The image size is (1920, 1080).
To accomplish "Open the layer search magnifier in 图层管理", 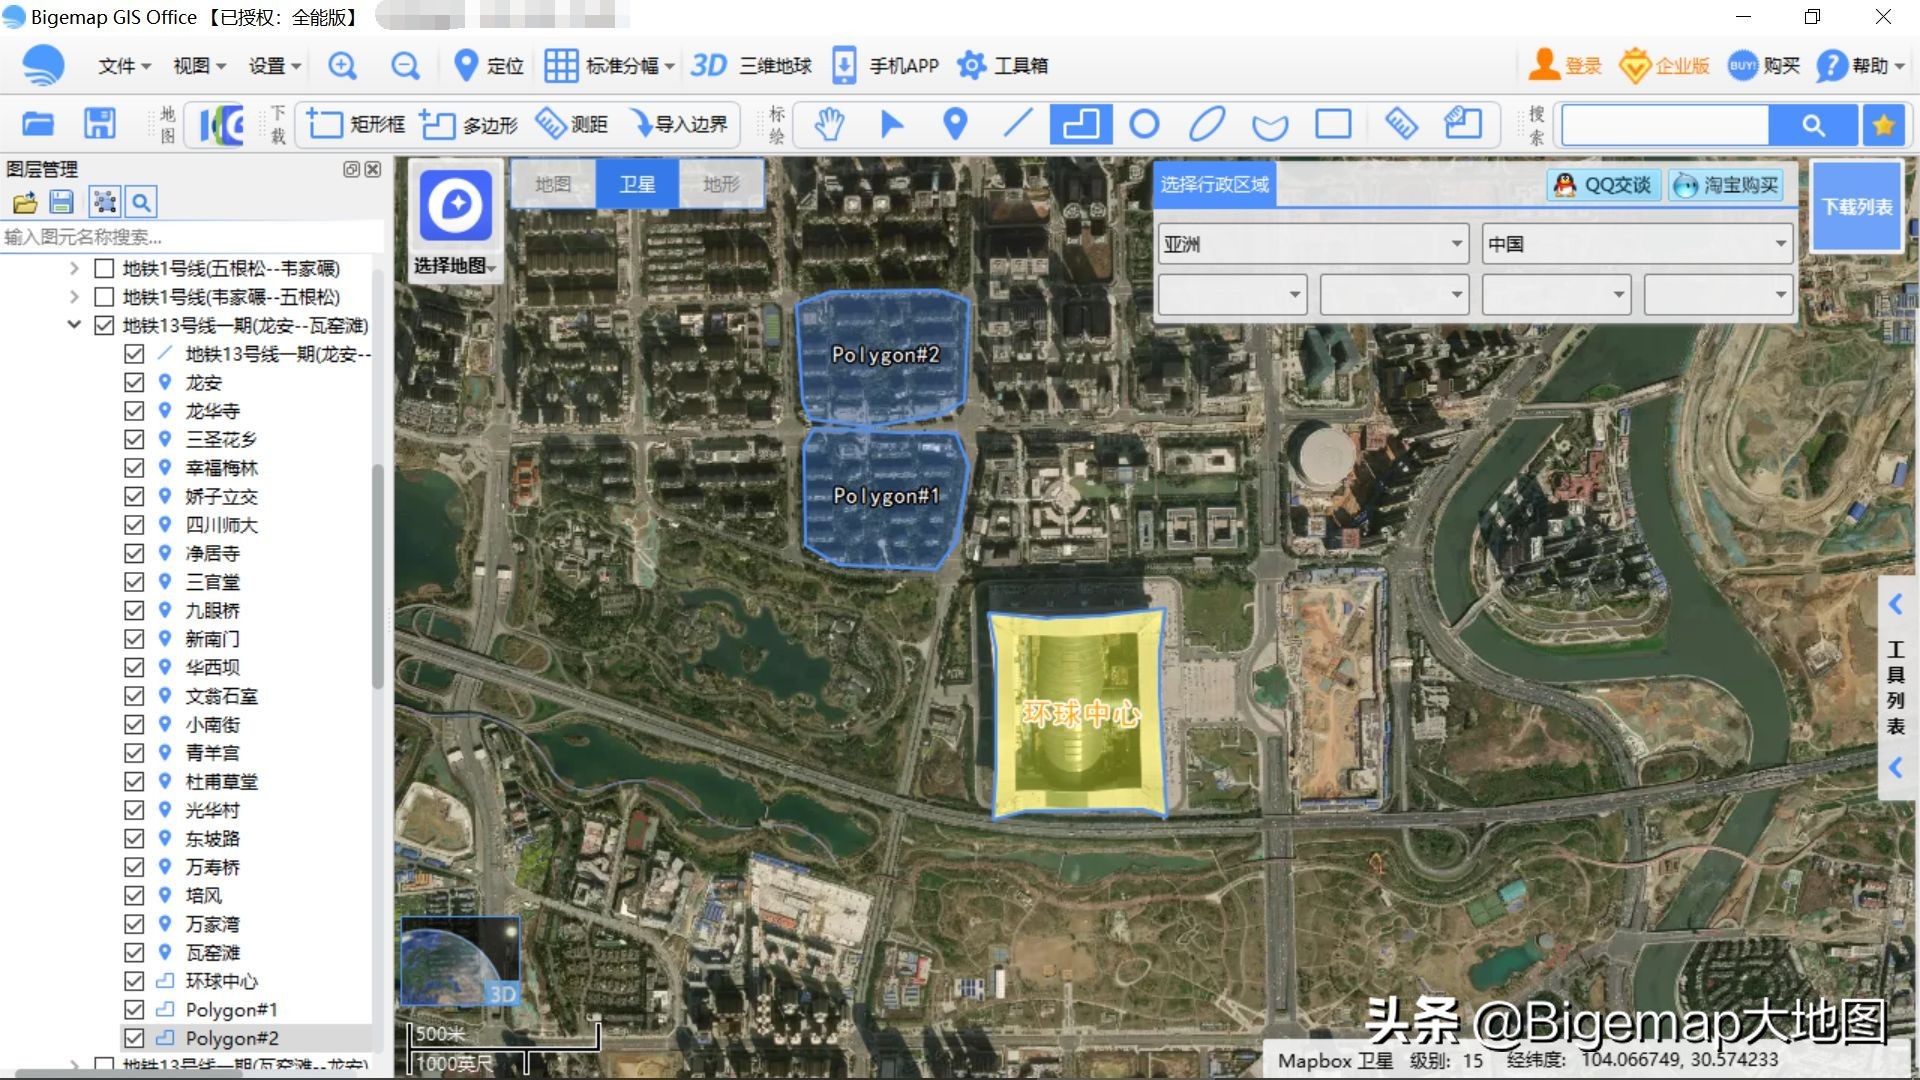I will click(x=141, y=201).
